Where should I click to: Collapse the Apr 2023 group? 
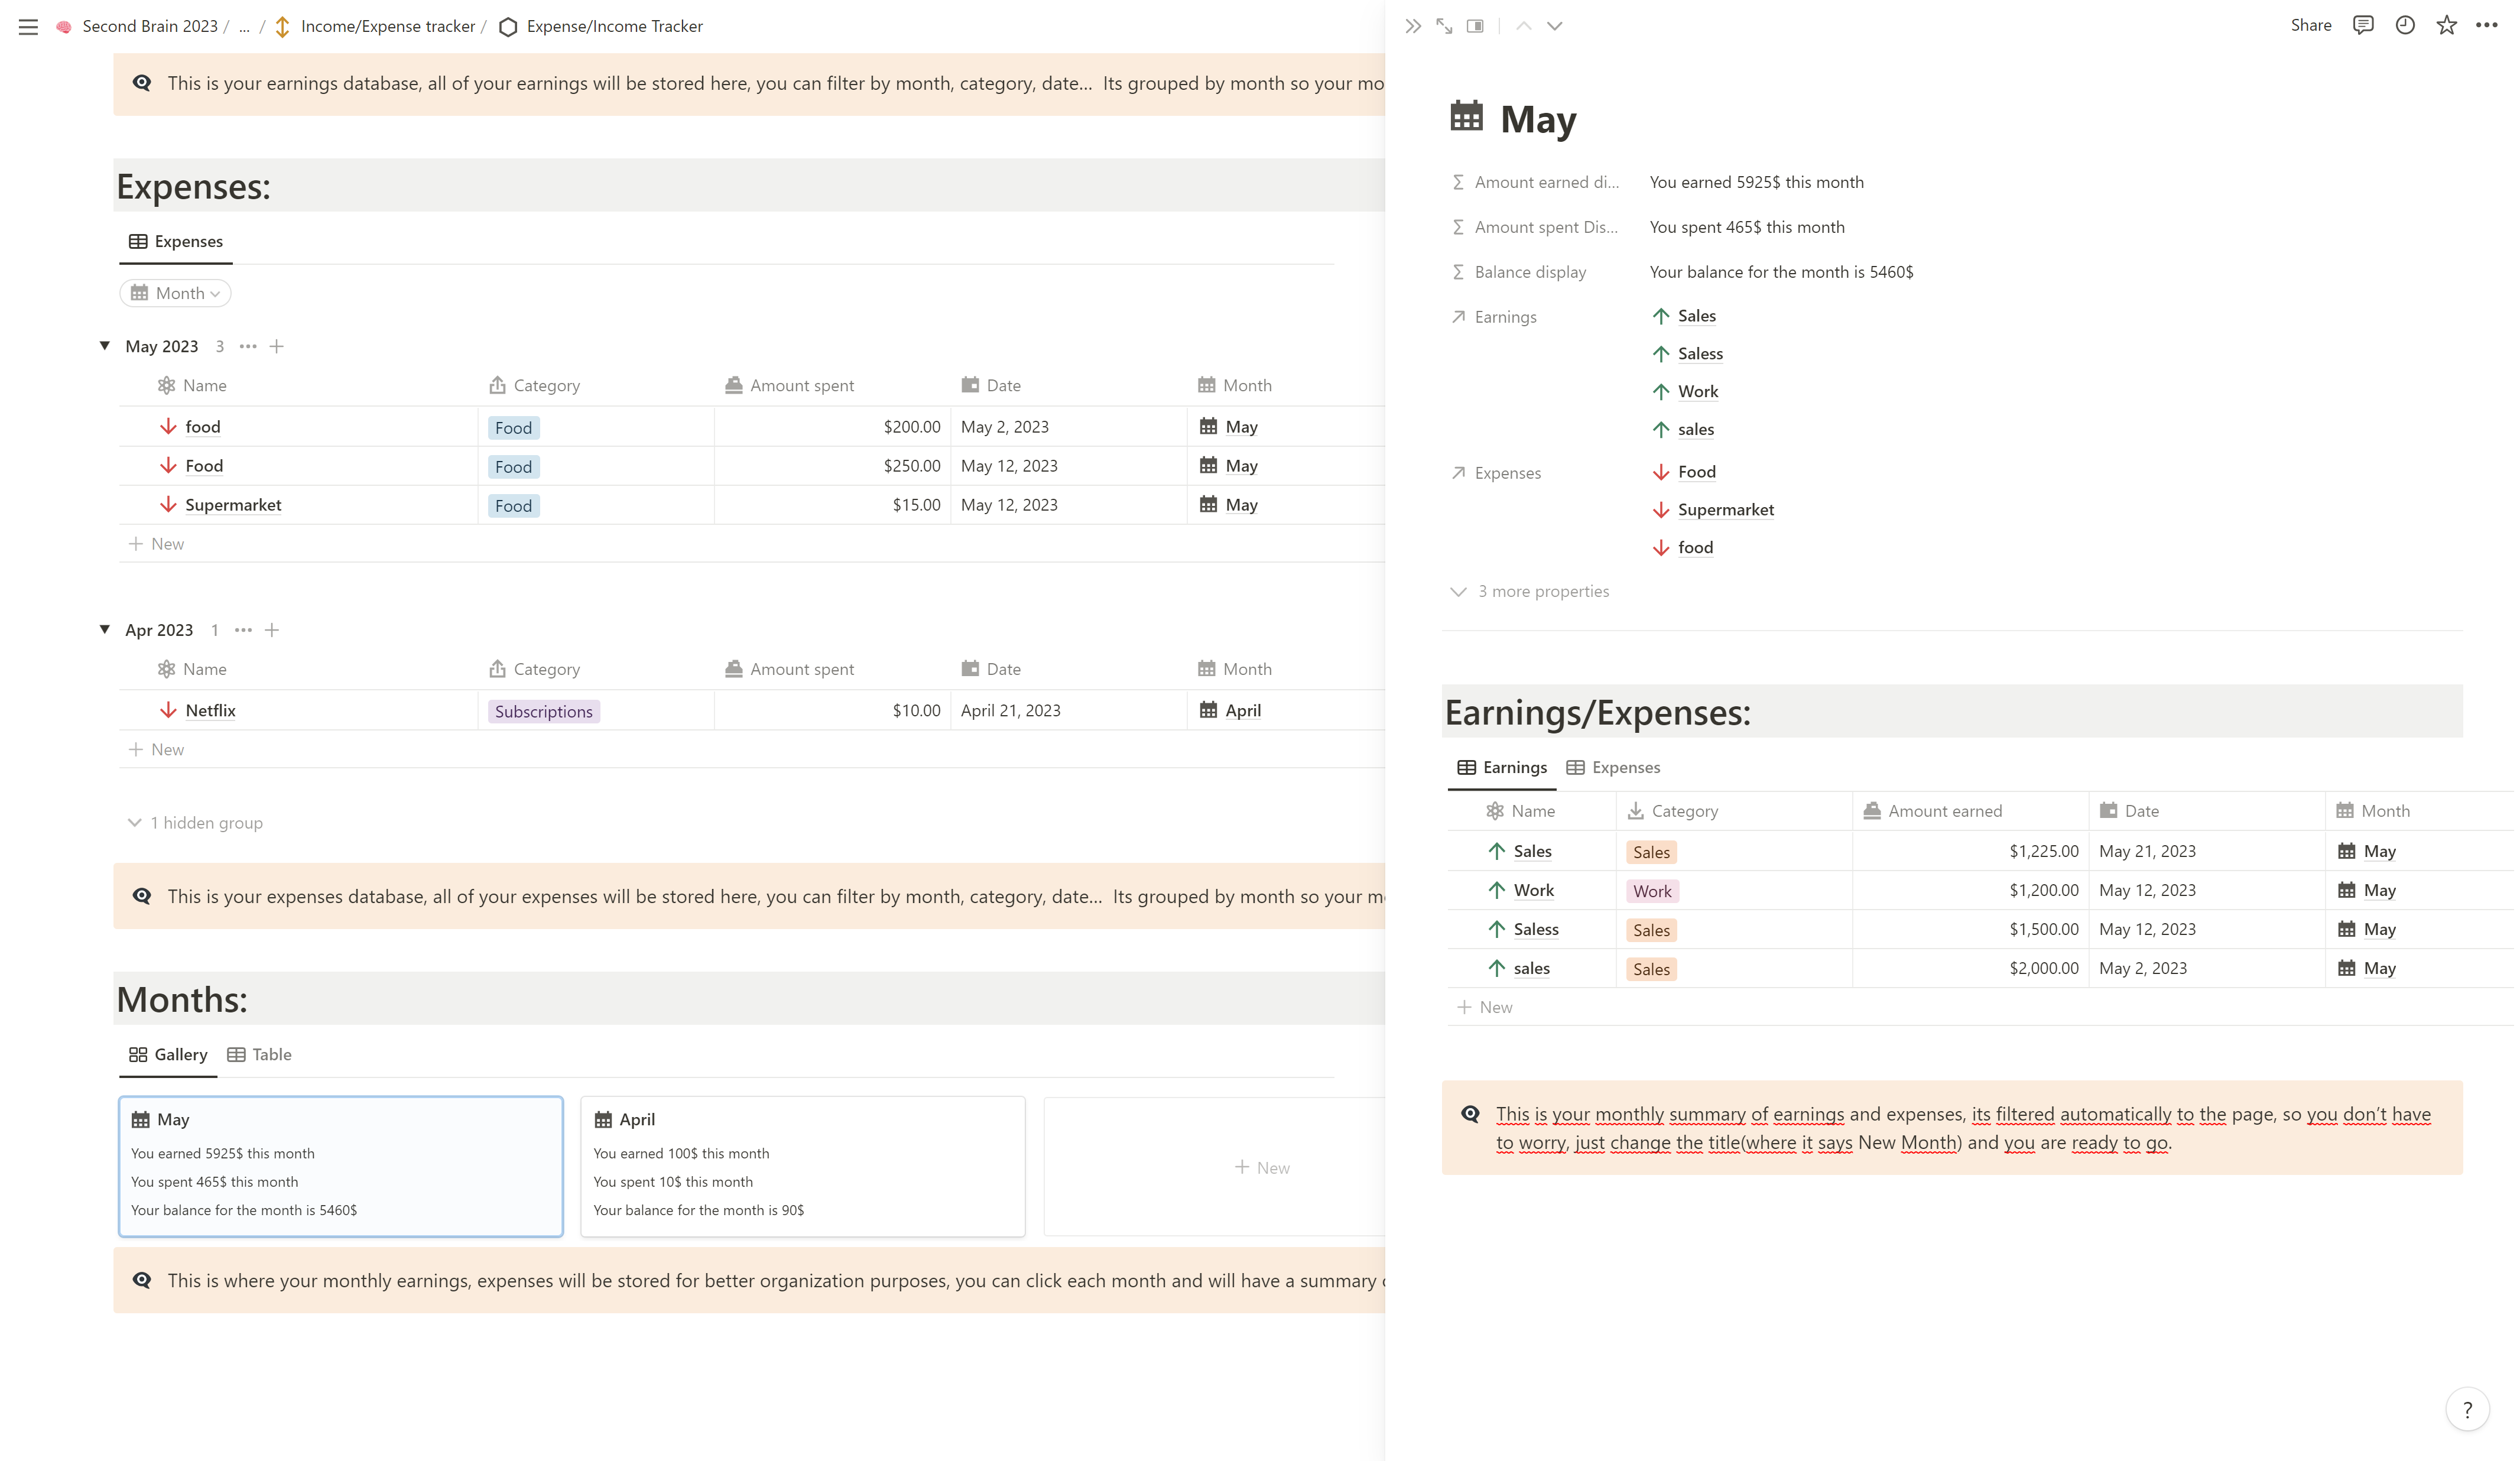(105, 630)
